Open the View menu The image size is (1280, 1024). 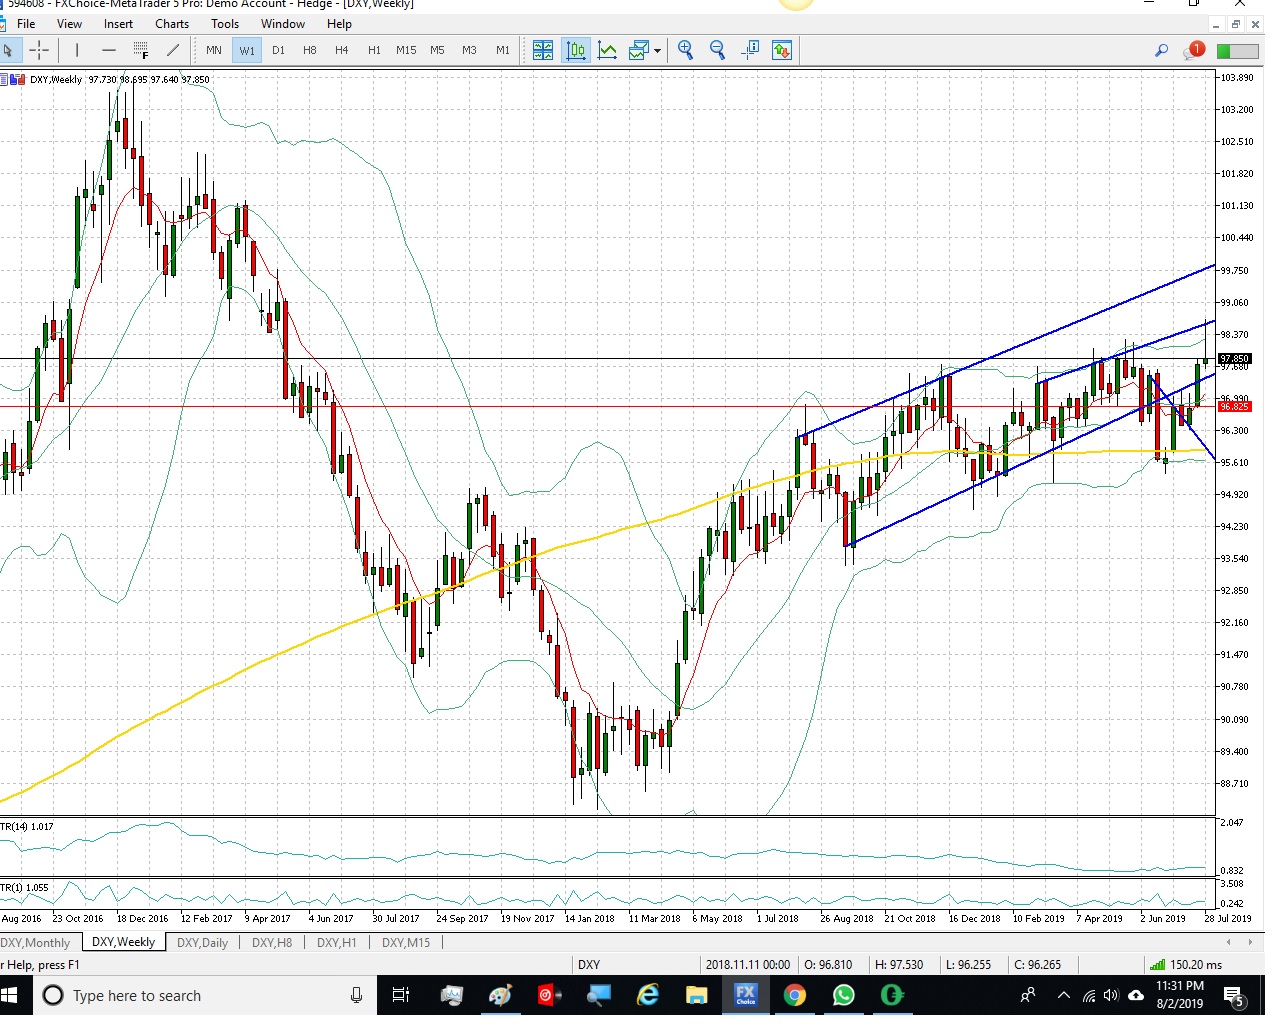69,24
